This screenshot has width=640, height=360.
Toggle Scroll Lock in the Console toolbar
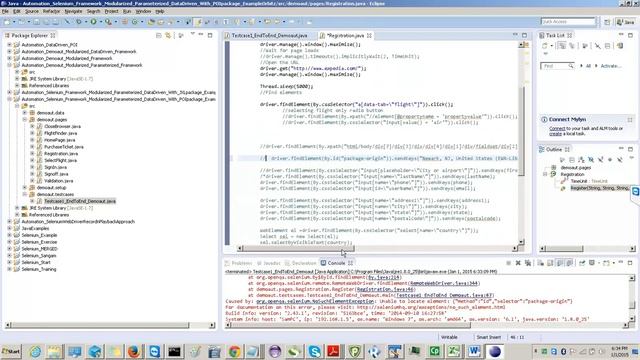point(550,263)
